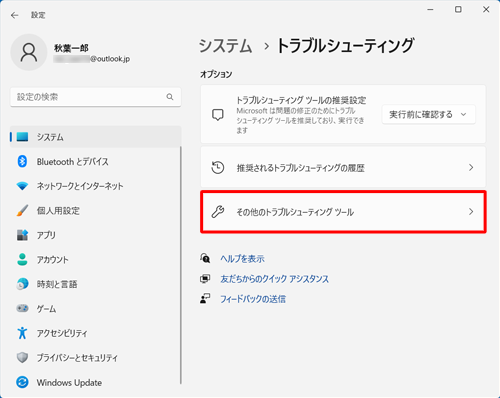Click the feedback person icon beside フィードバックの送信
Viewport: 500px width, 398px height.
point(205,298)
